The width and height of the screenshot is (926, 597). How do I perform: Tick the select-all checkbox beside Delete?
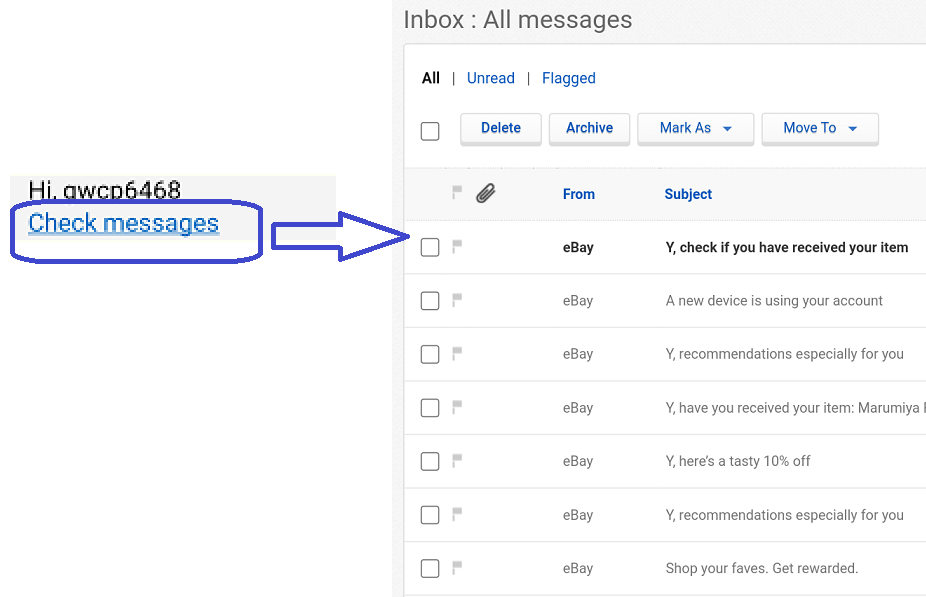pos(430,131)
